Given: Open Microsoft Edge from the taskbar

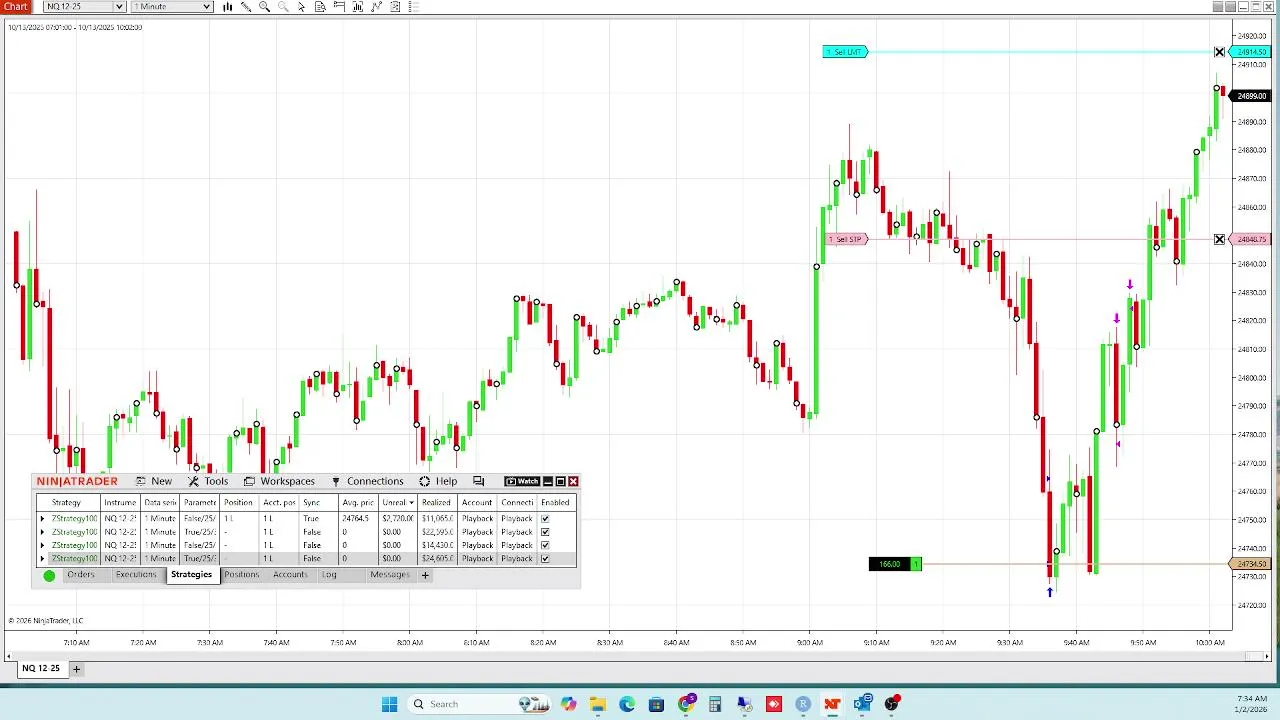Looking at the screenshot, I should 627,704.
